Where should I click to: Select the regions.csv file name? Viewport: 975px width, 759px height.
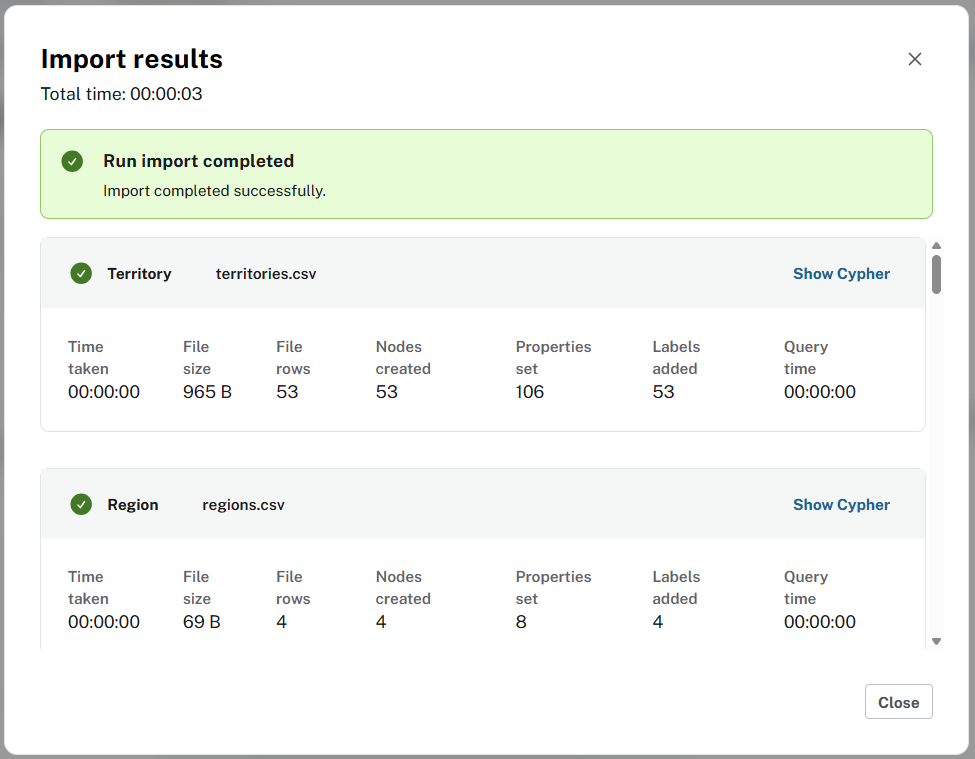(243, 504)
